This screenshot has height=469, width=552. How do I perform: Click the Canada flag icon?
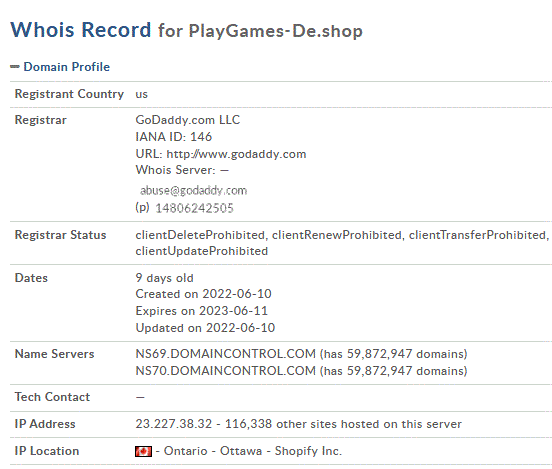coord(144,451)
